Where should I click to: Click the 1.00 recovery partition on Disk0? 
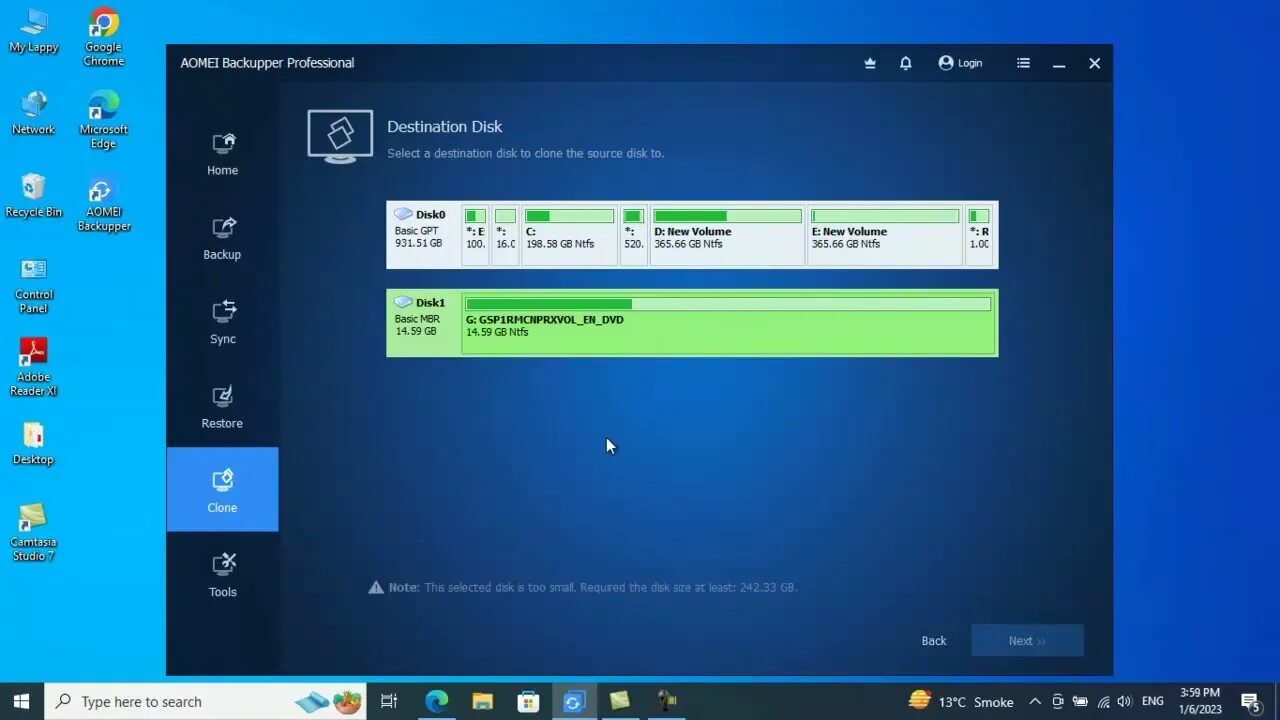point(979,236)
